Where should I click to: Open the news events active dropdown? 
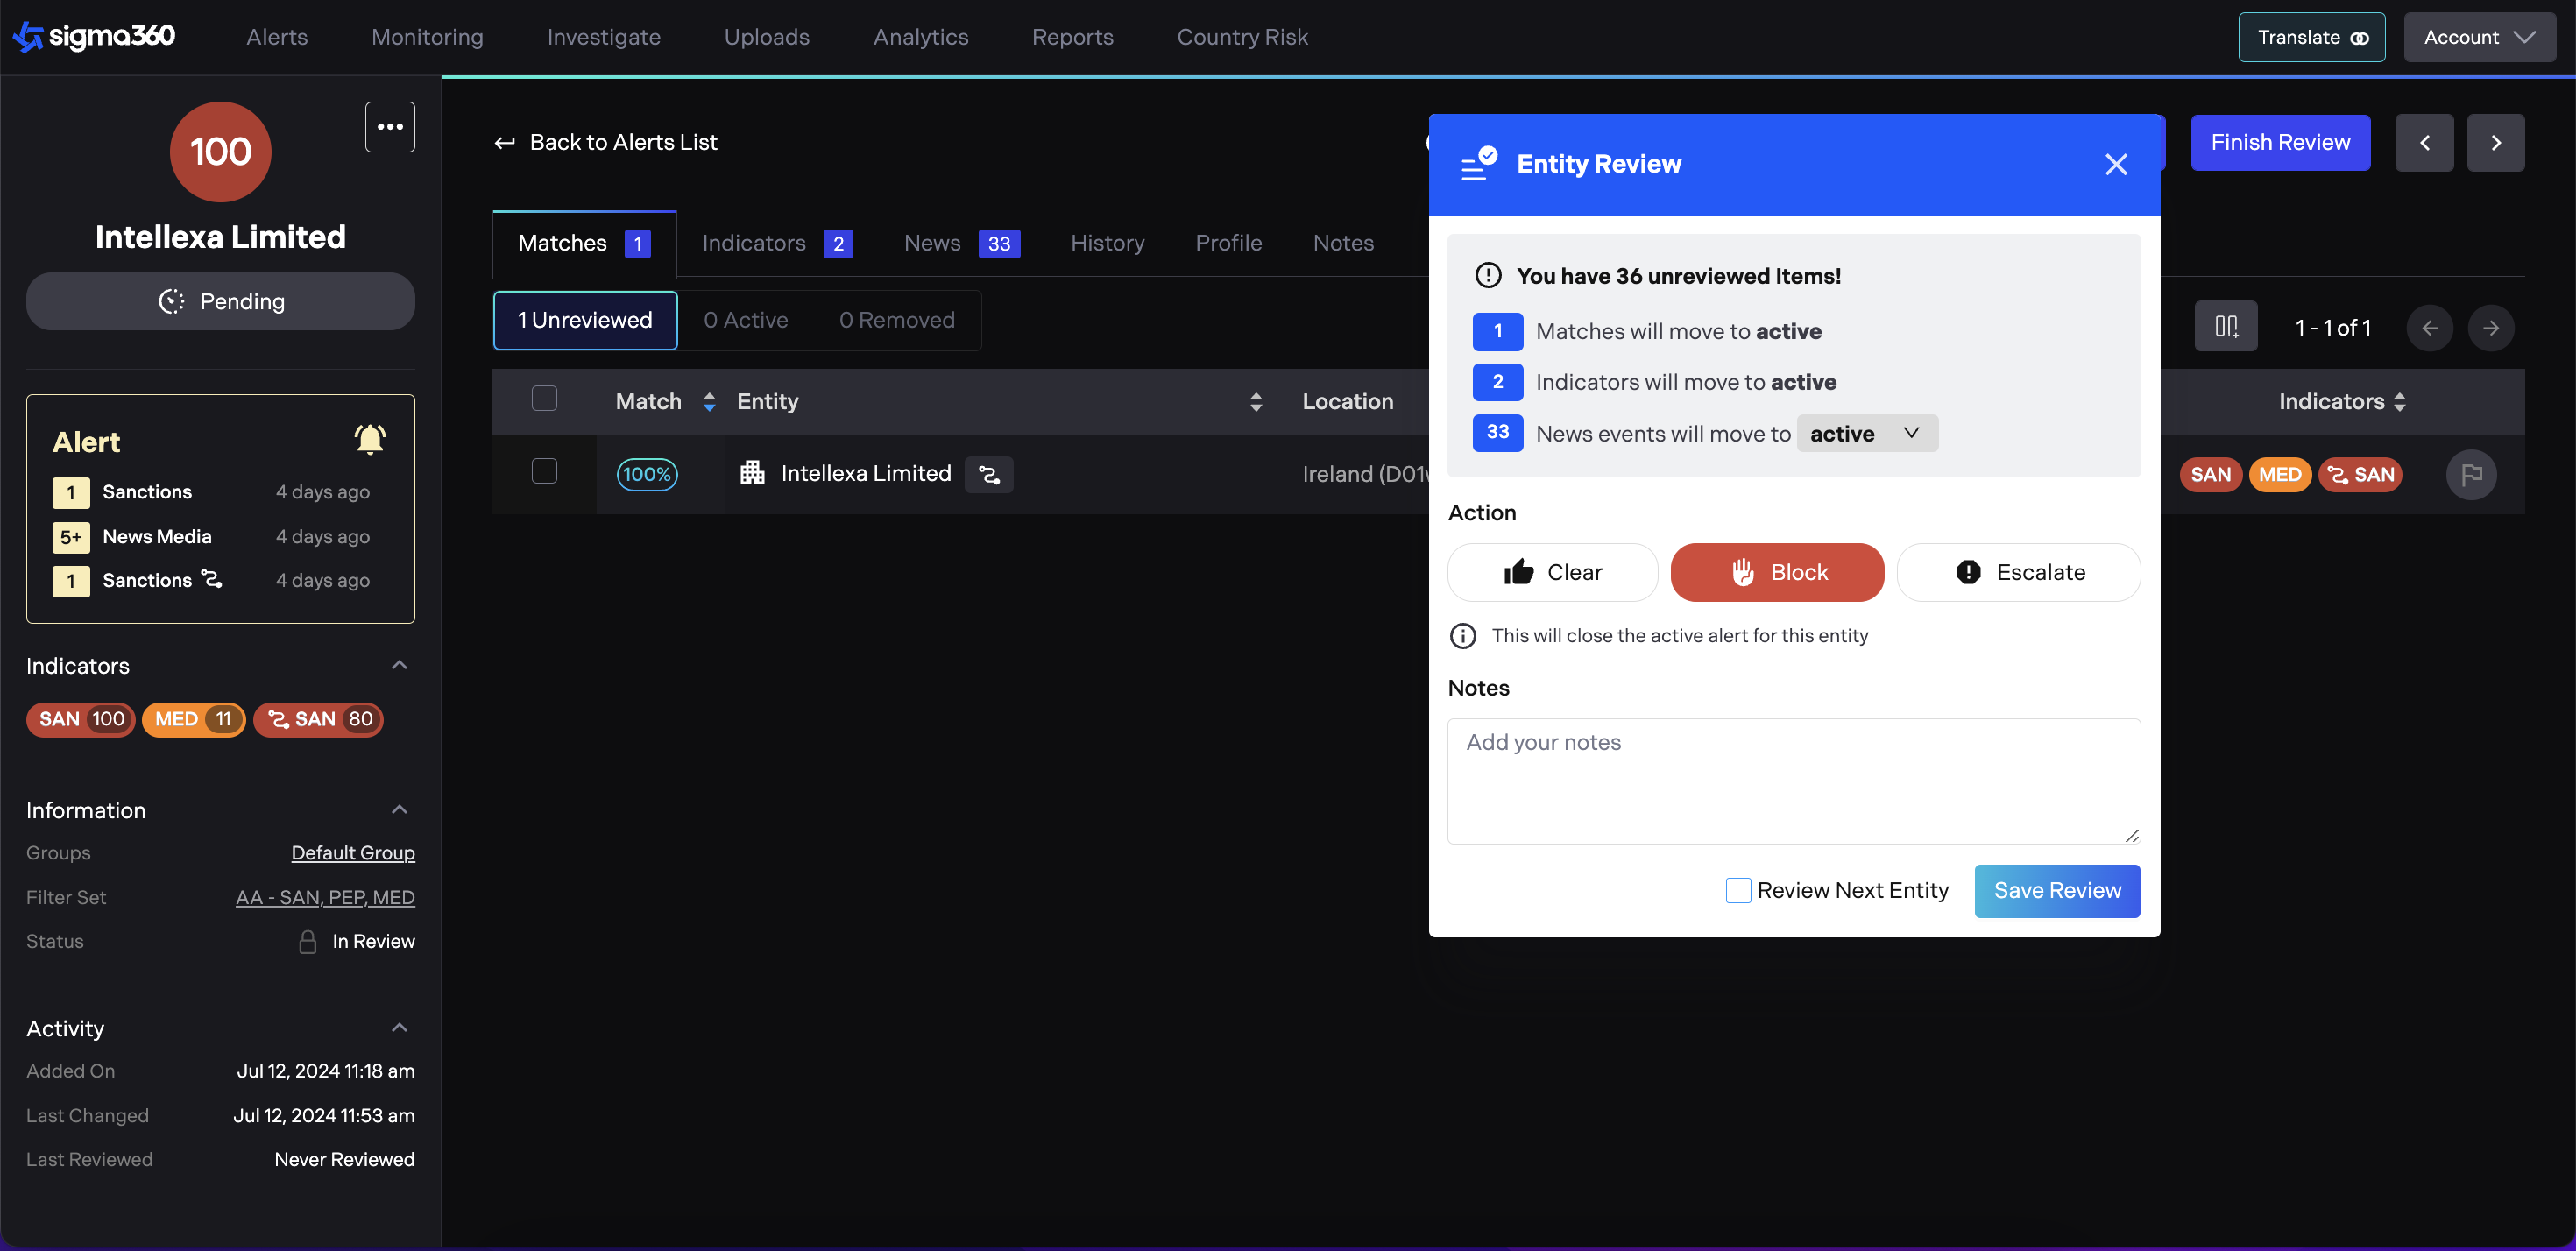click(1866, 433)
